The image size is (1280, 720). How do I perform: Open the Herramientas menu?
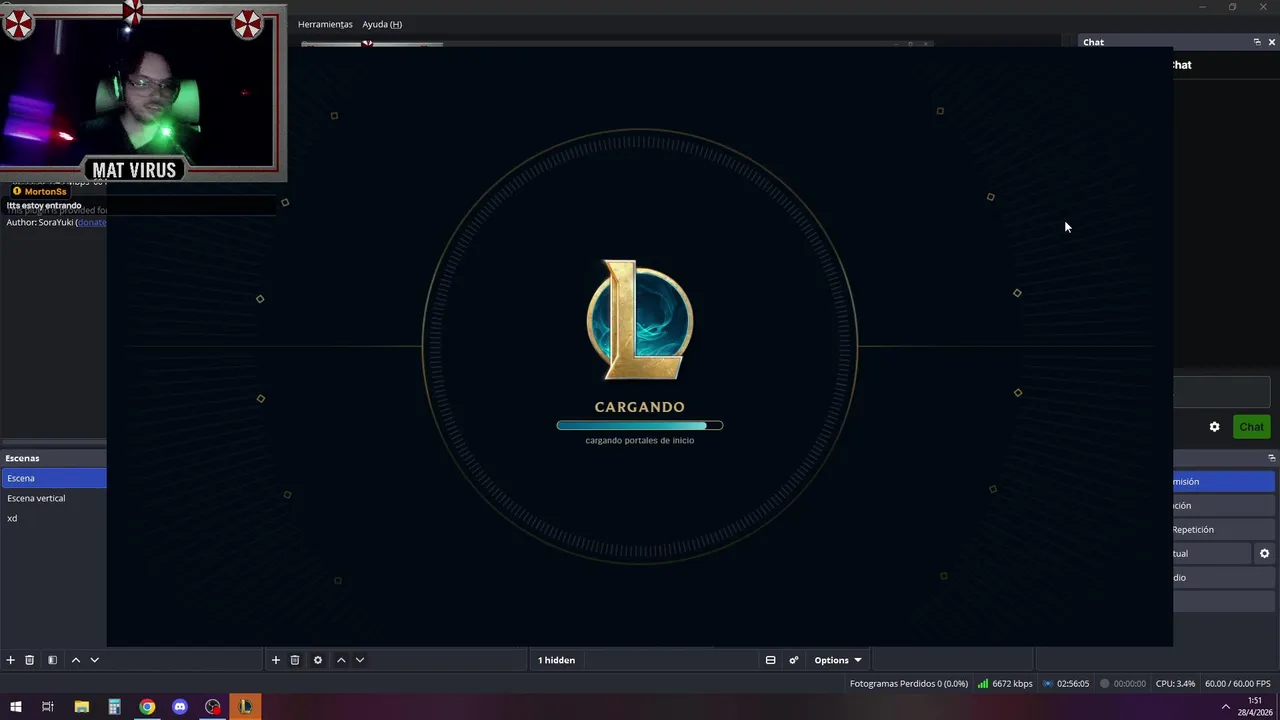coord(325,24)
